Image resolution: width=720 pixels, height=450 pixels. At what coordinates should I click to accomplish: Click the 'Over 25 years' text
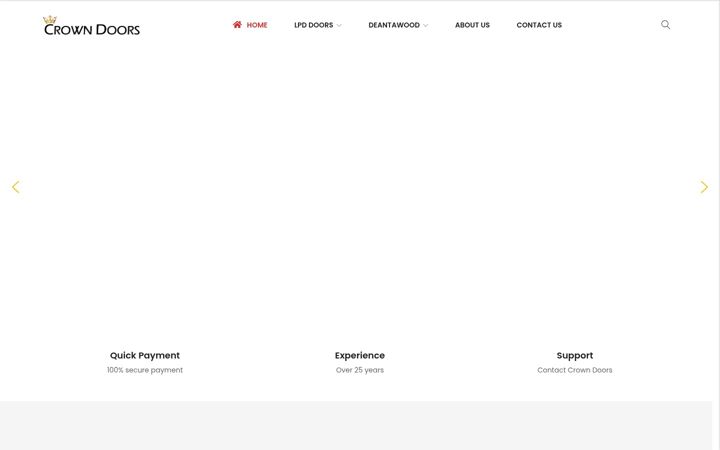(x=360, y=370)
